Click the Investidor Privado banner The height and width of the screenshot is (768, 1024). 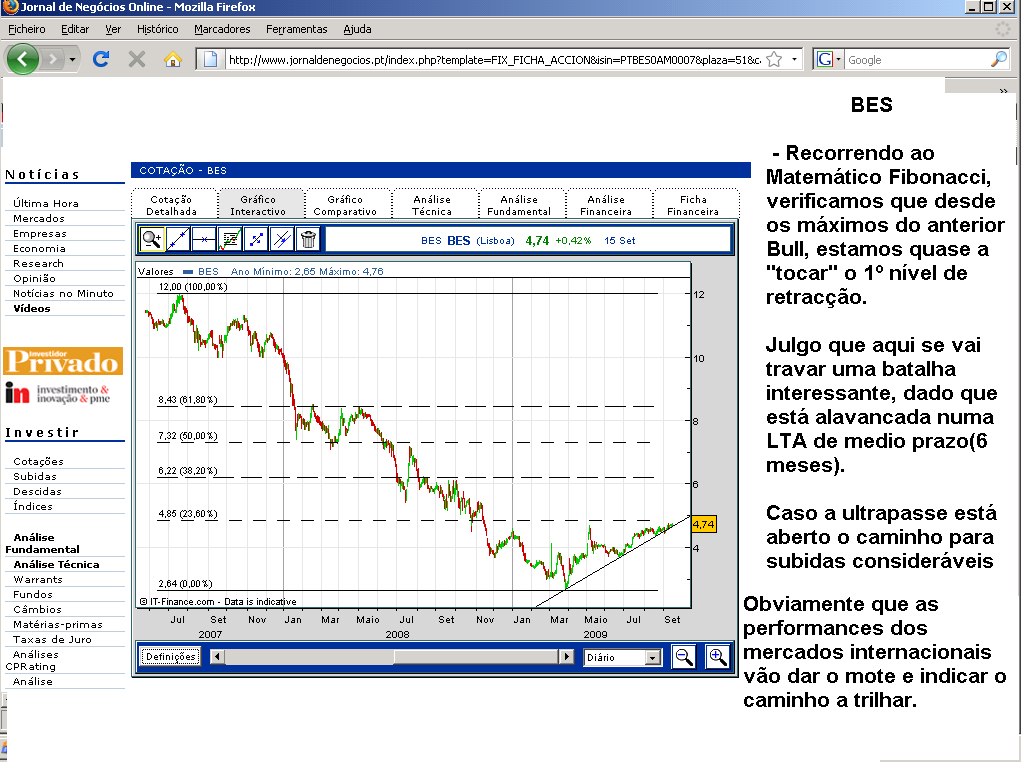coord(63,361)
